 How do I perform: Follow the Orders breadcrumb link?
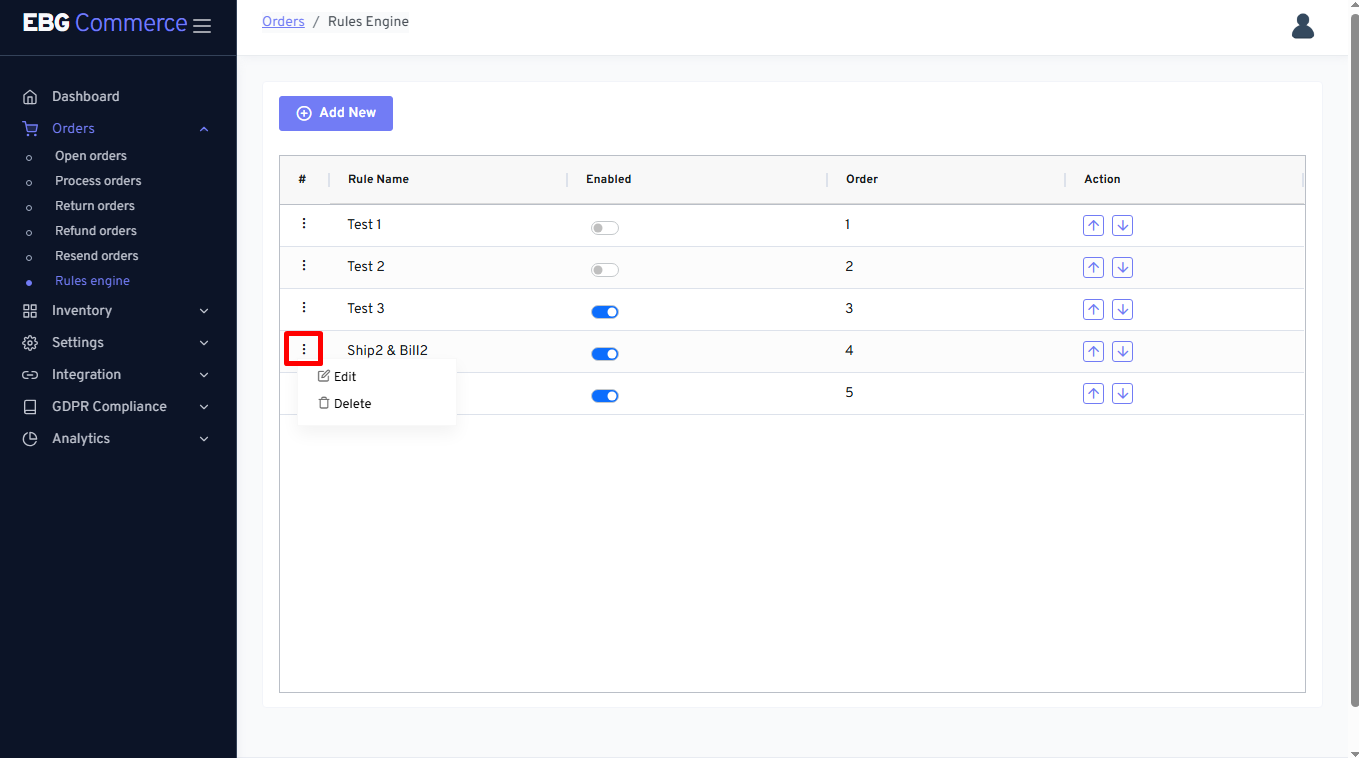coord(283,22)
